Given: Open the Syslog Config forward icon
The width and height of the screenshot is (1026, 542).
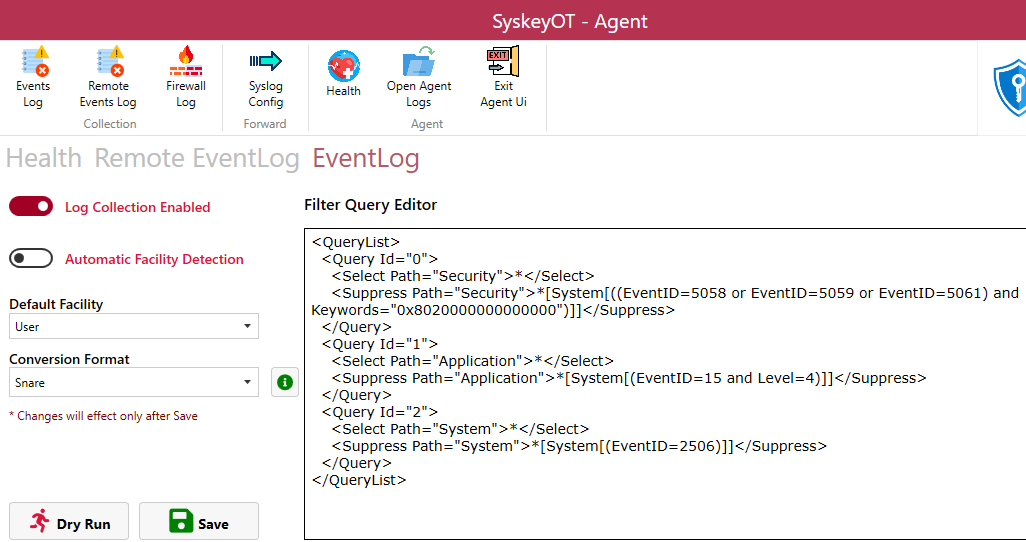Looking at the screenshot, I should [x=266, y=64].
